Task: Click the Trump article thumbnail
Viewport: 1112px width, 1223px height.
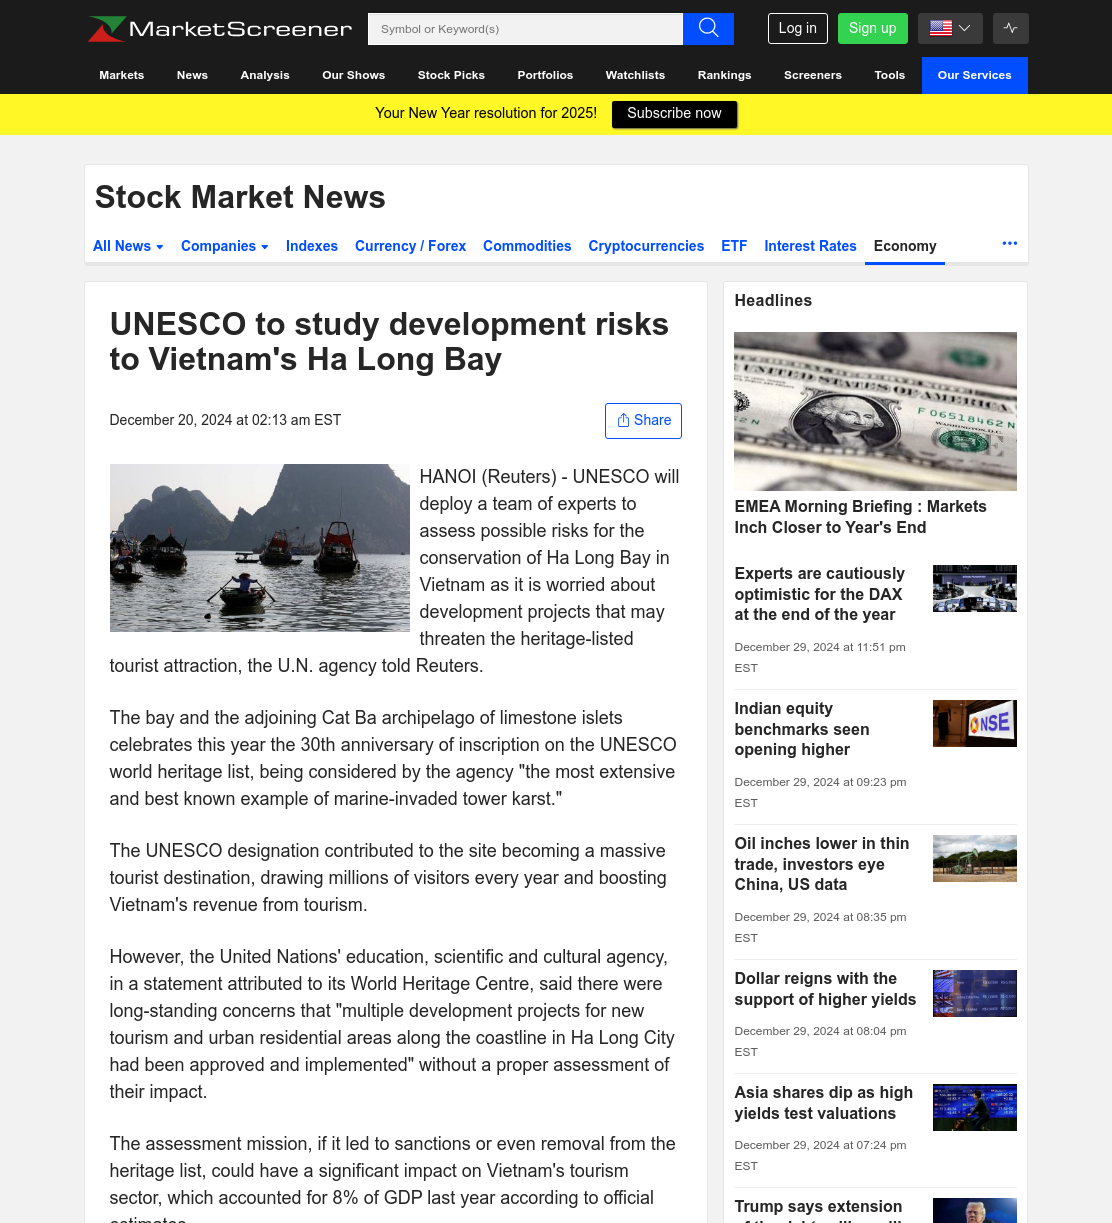Action: (975, 1210)
